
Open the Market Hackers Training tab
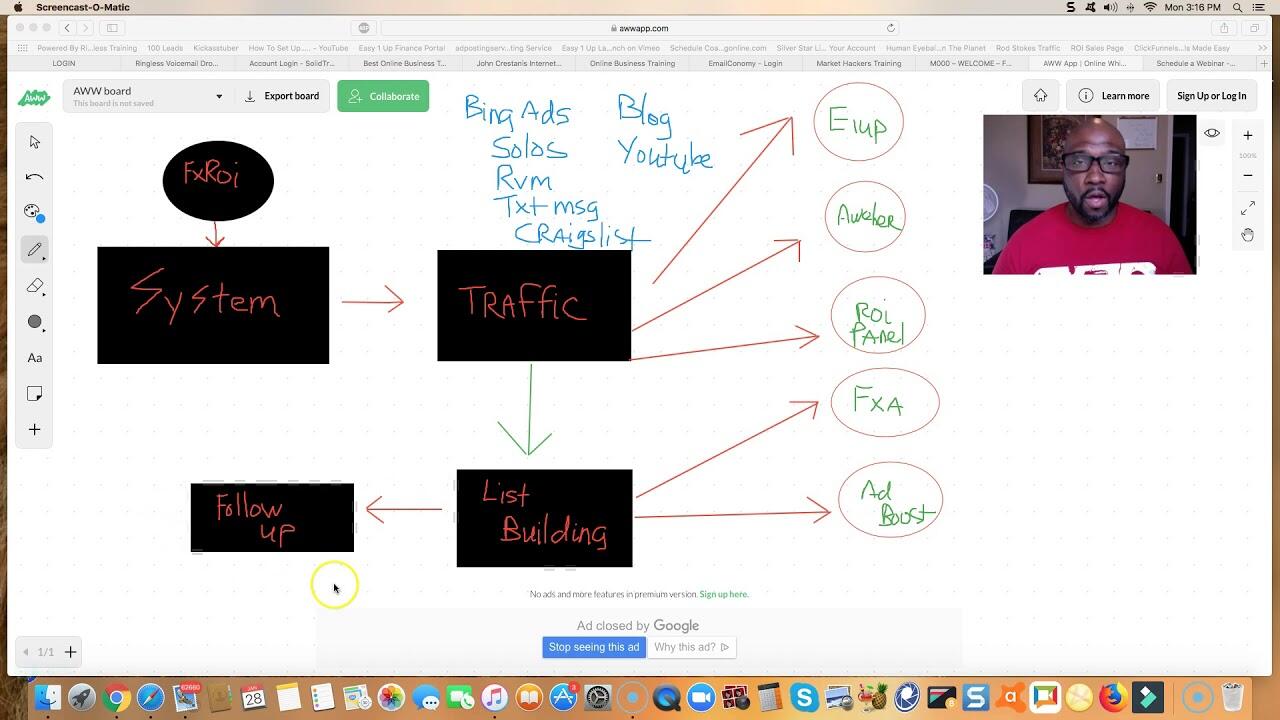[x=858, y=63]
